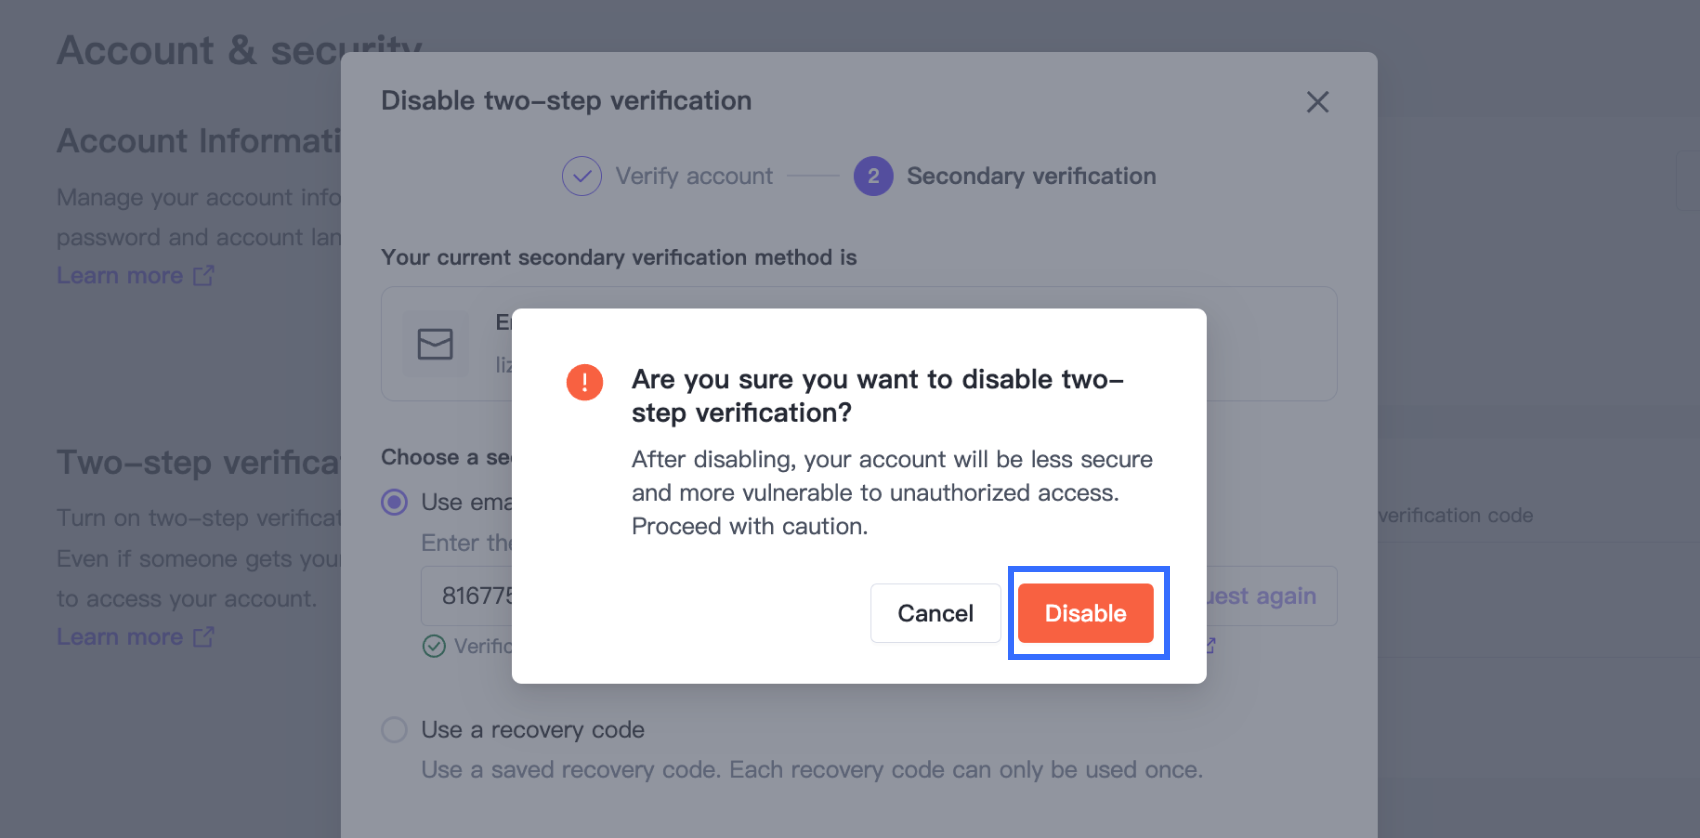Click the Verify account step label
Image resolution: width=1700 pixels, height=838 pixels.
pyautogui.click(x=694, y=176)
